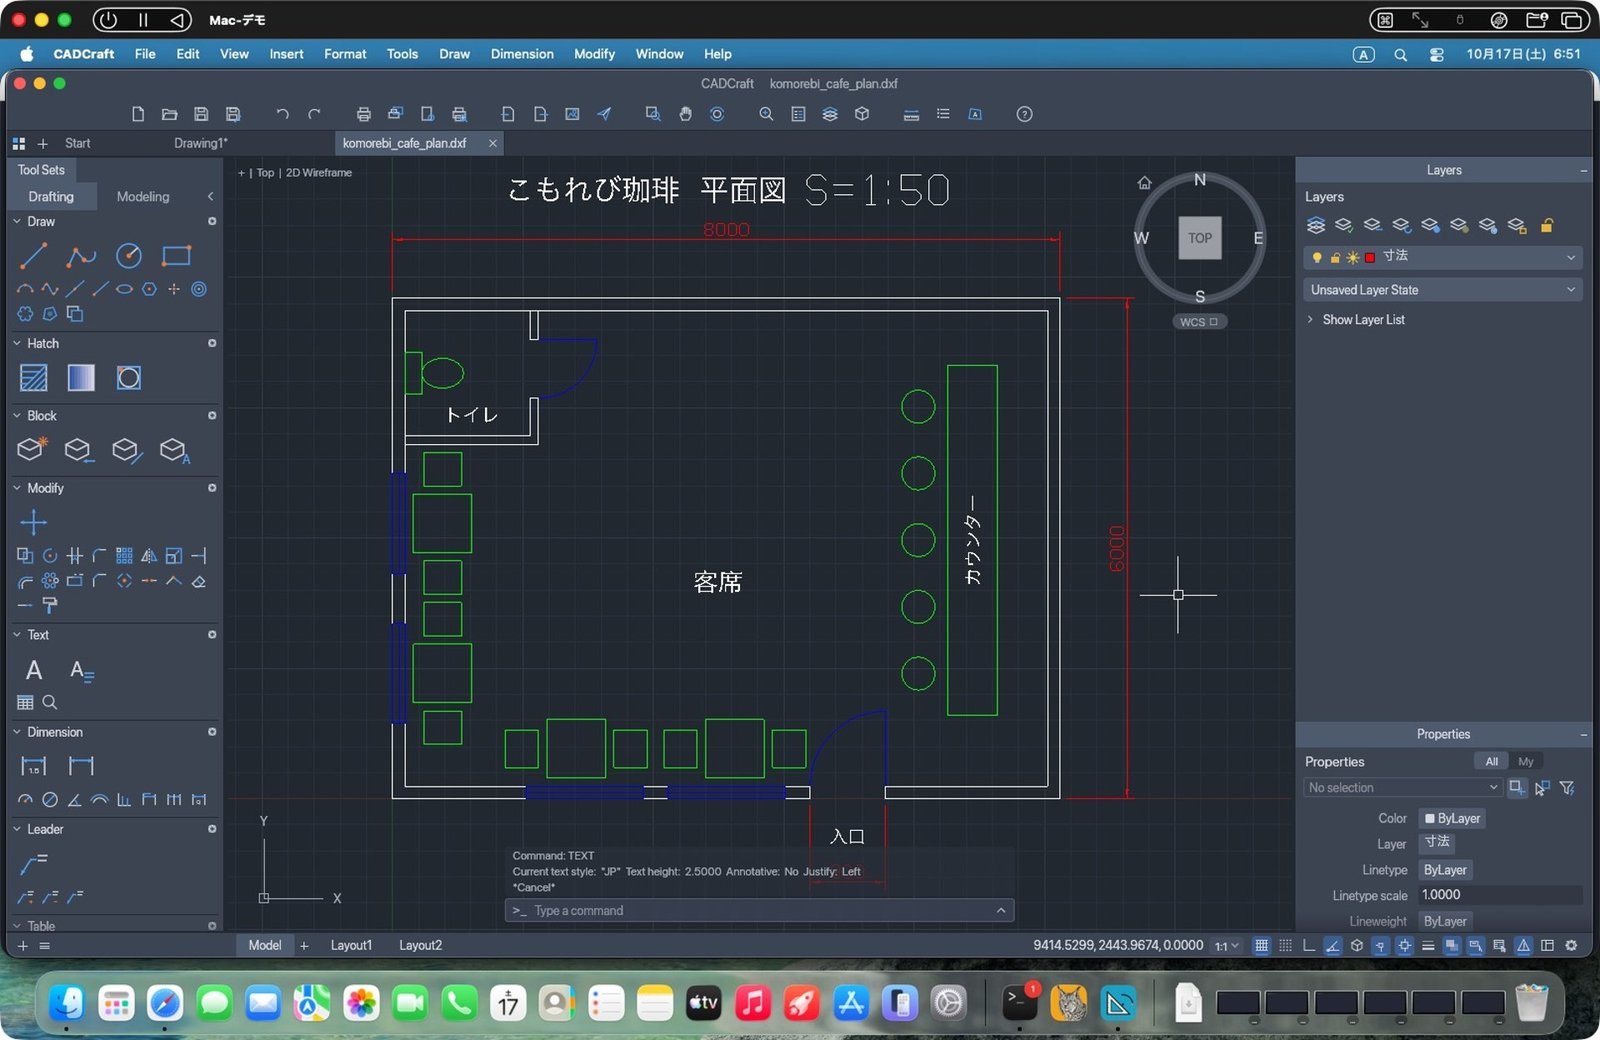Click the command line input field
Image resolution: width=1600 pixels, height=1040 pixels.
point(759,911)
